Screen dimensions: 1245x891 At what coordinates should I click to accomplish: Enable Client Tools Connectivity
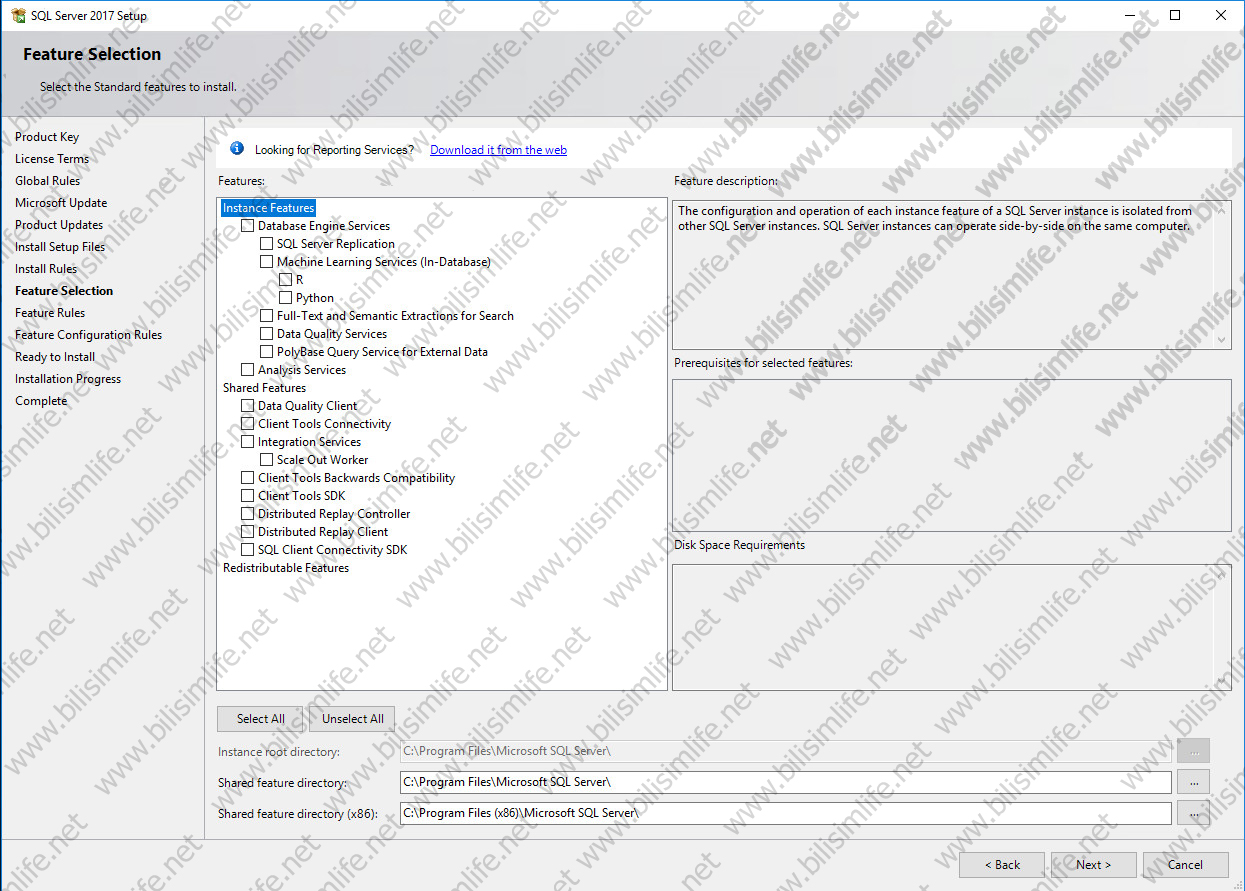click(x=248, y=424)
